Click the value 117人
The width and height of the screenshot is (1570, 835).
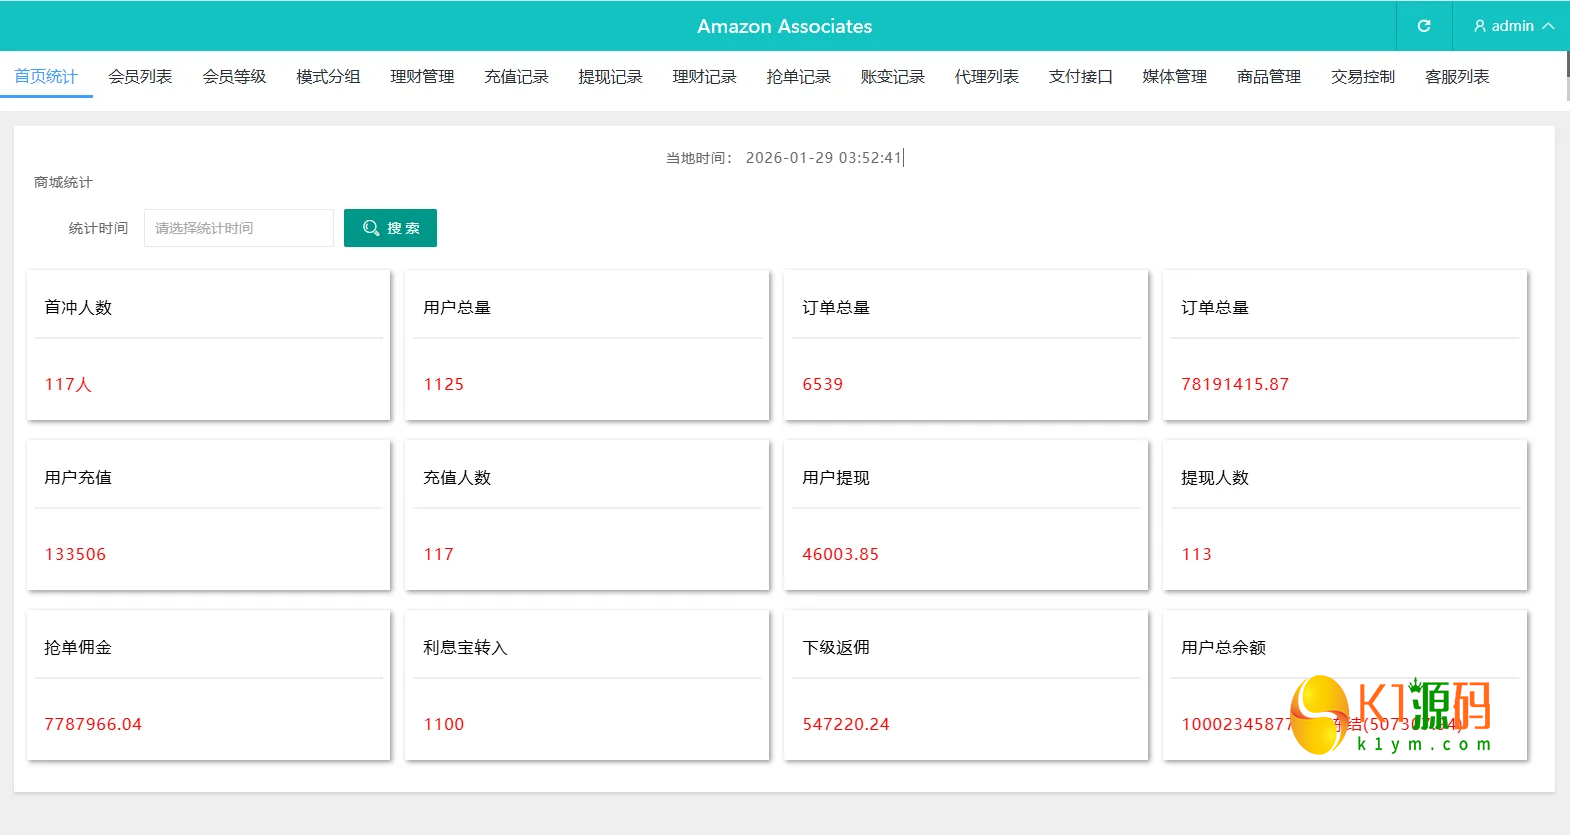click(68, 384)
